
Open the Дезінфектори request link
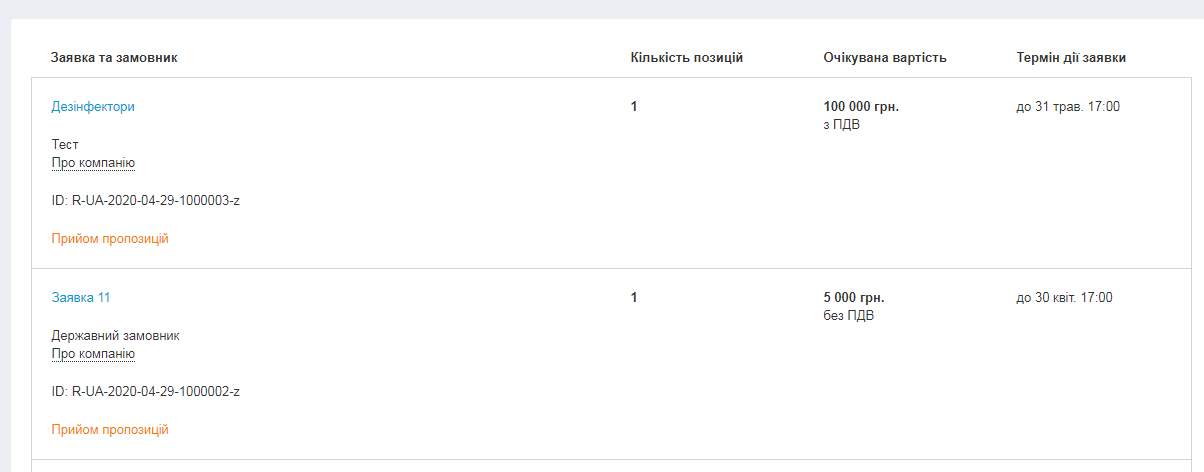click(93, 107)
